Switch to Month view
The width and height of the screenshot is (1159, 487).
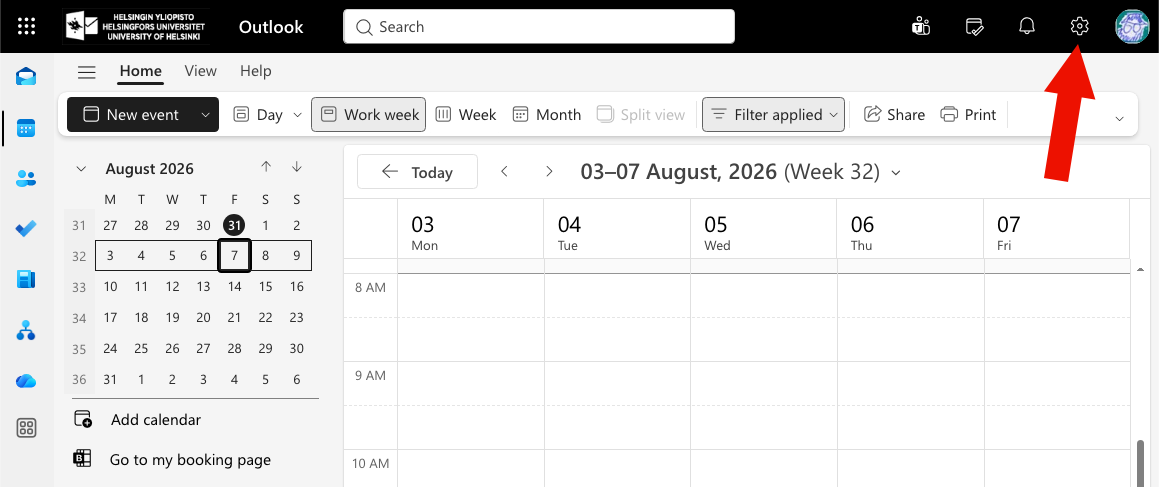pos(547,115)
